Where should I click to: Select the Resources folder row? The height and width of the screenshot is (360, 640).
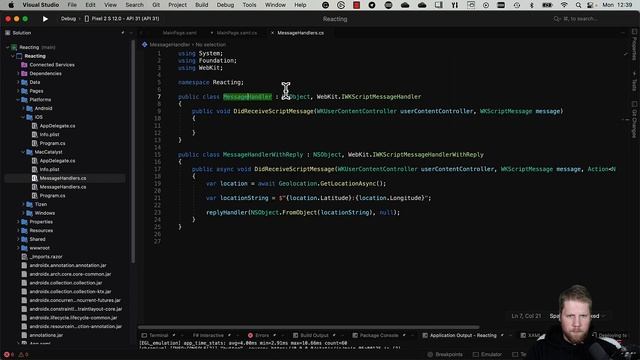[41, 231]
